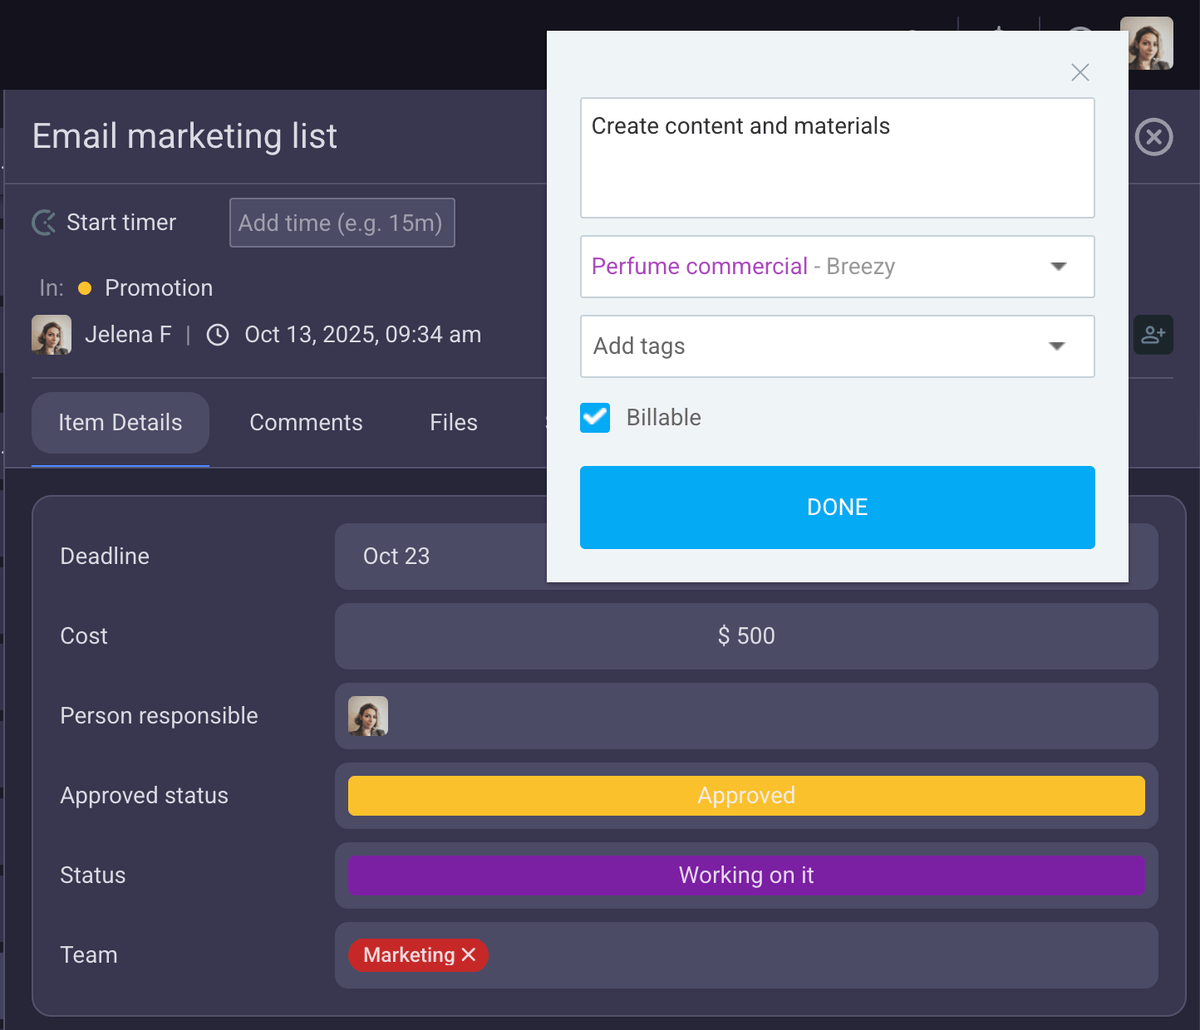This screenshot has height=1030, width=1200.
Task: Open the Files tab
Action: pos(453,422)
